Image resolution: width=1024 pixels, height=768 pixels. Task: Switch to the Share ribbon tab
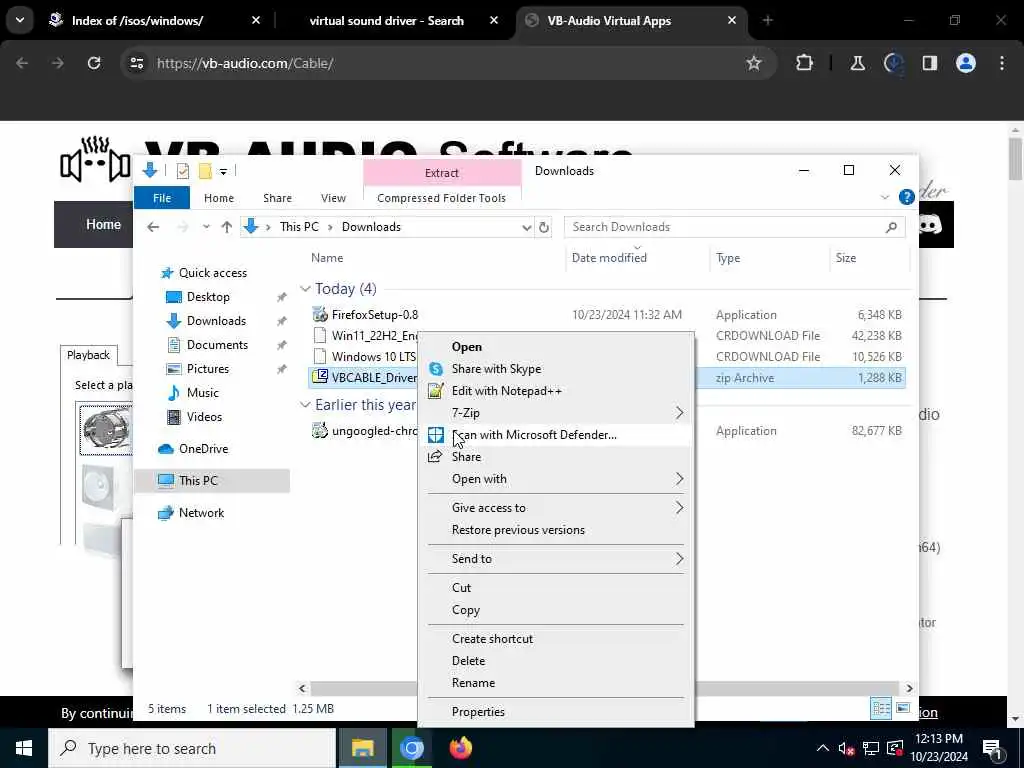click(x=278, y=198)
